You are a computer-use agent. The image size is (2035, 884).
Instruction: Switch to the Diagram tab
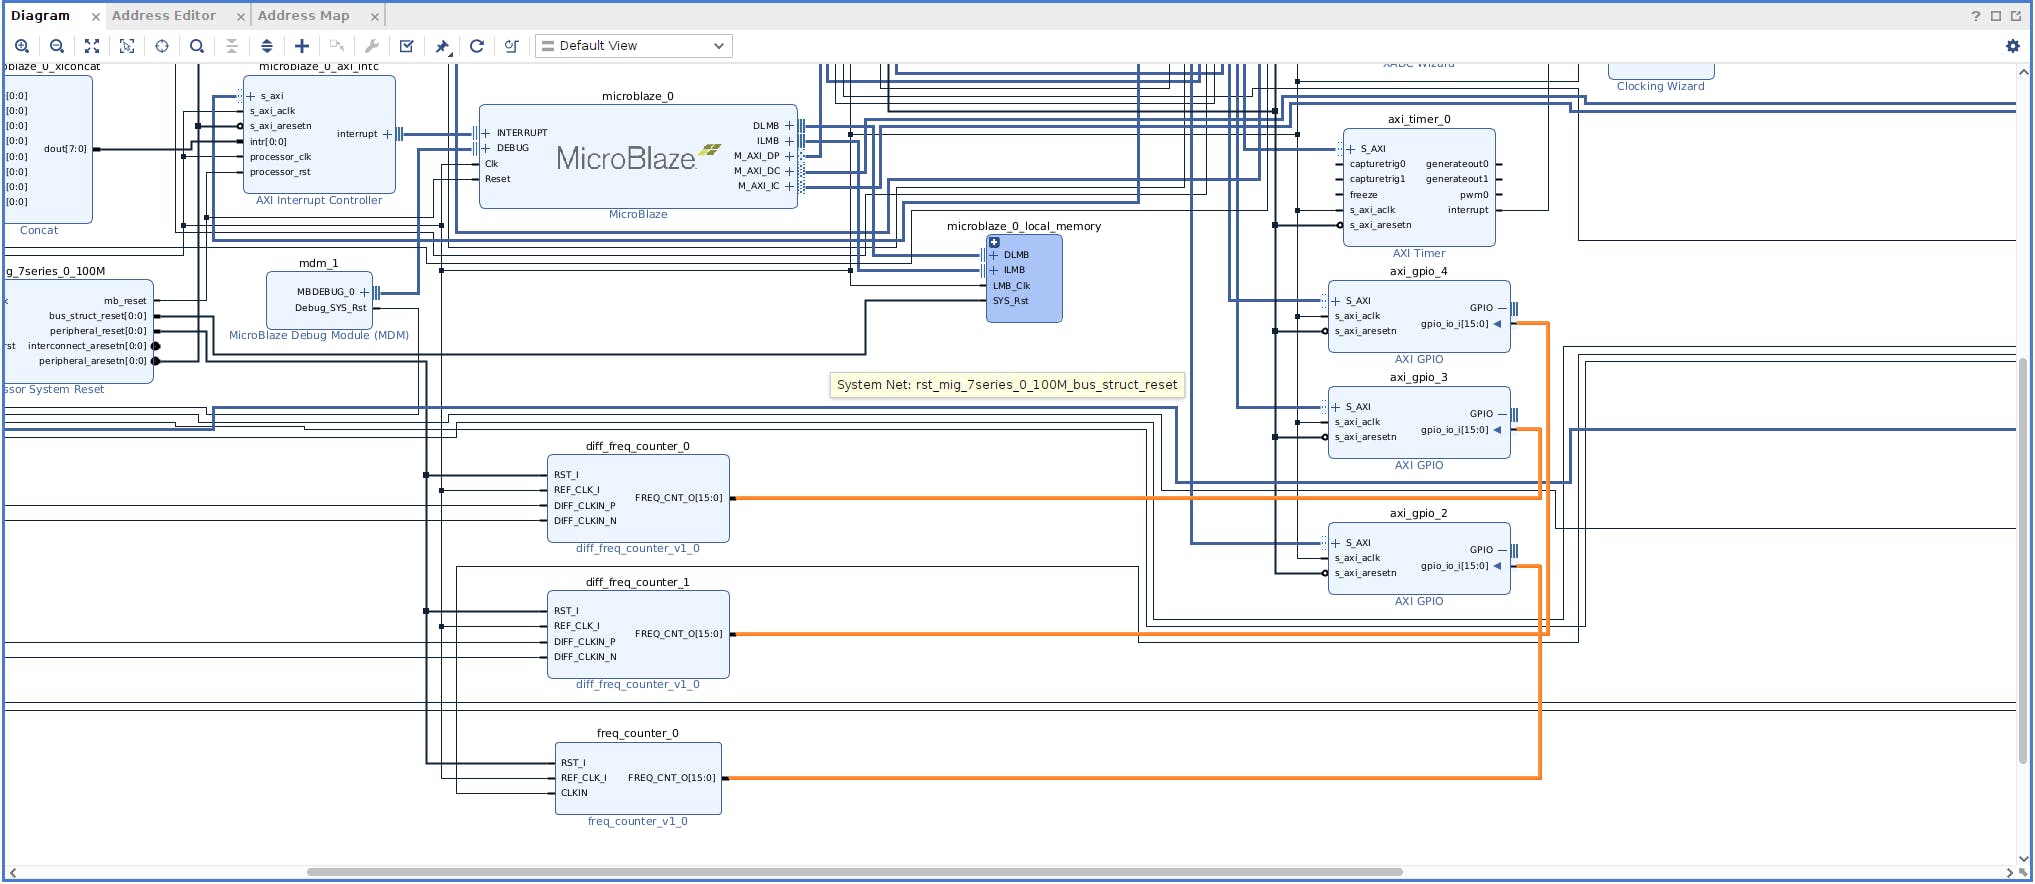[x=41, y=16]
